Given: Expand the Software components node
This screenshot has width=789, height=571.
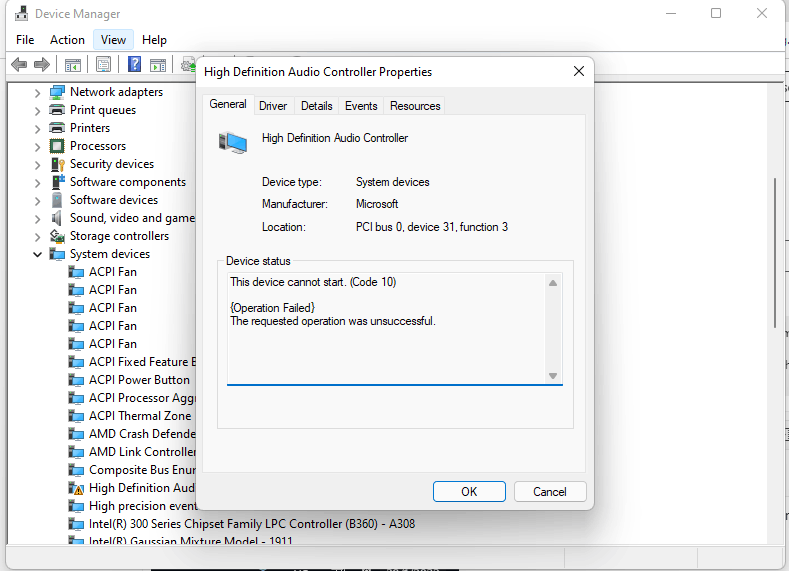Looking at the screenshot, I should click(37, 182).
